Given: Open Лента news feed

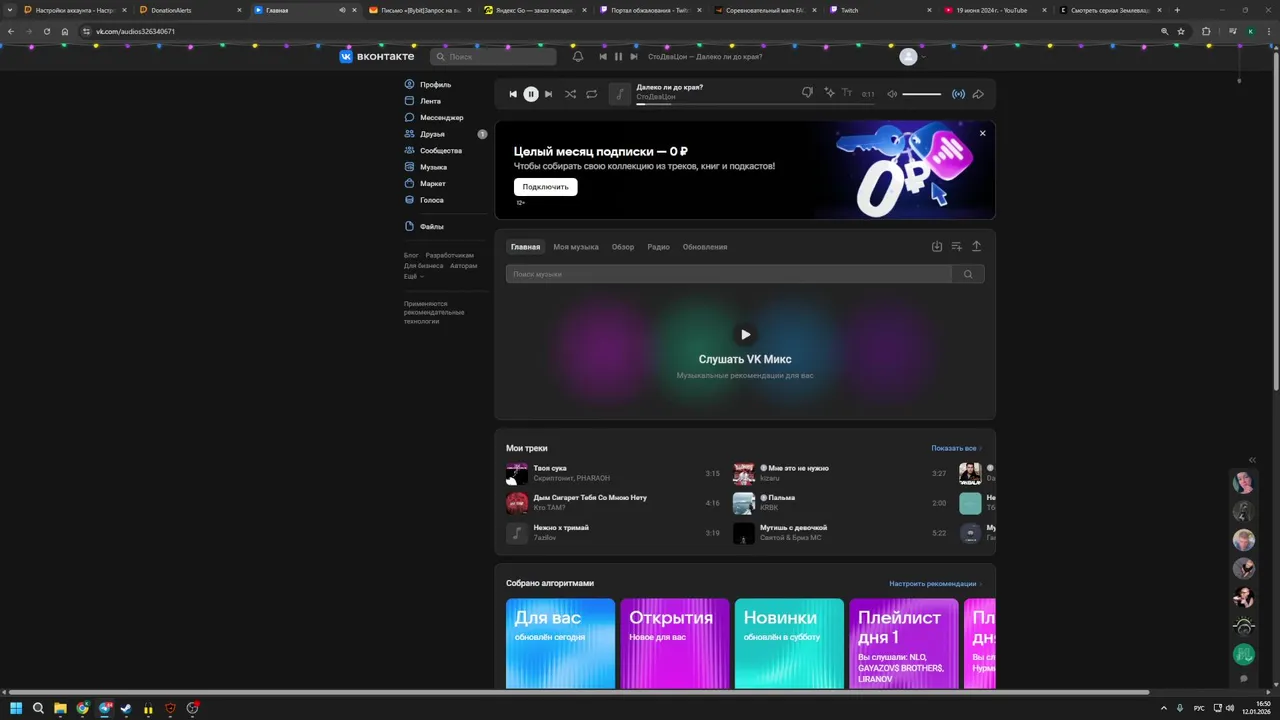Looking at the screenshot, I should (423, 101).
